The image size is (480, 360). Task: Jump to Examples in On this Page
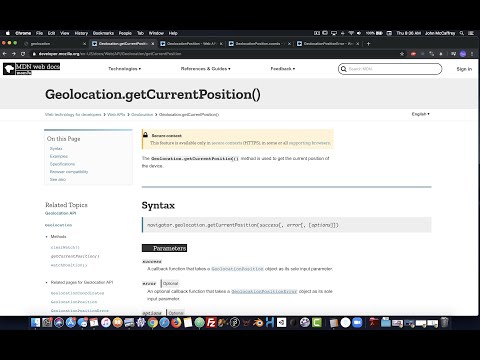[59, 156]
